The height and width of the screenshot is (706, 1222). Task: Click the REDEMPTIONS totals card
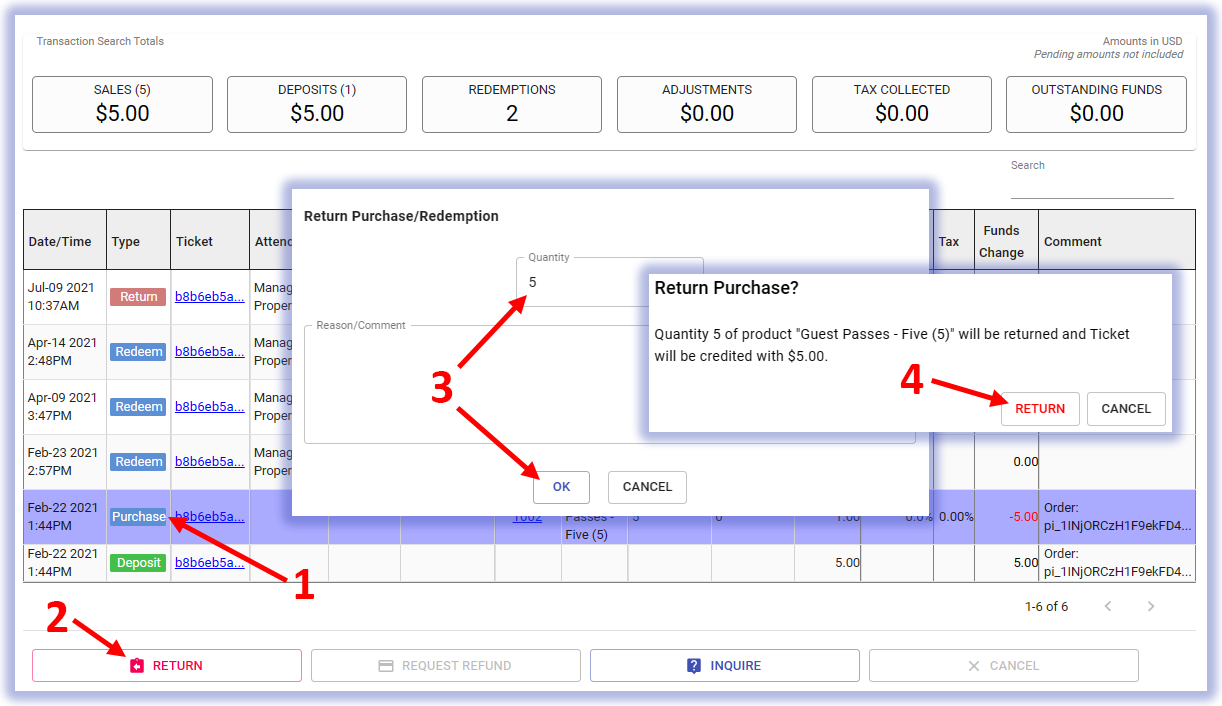(x=512, y=104)
